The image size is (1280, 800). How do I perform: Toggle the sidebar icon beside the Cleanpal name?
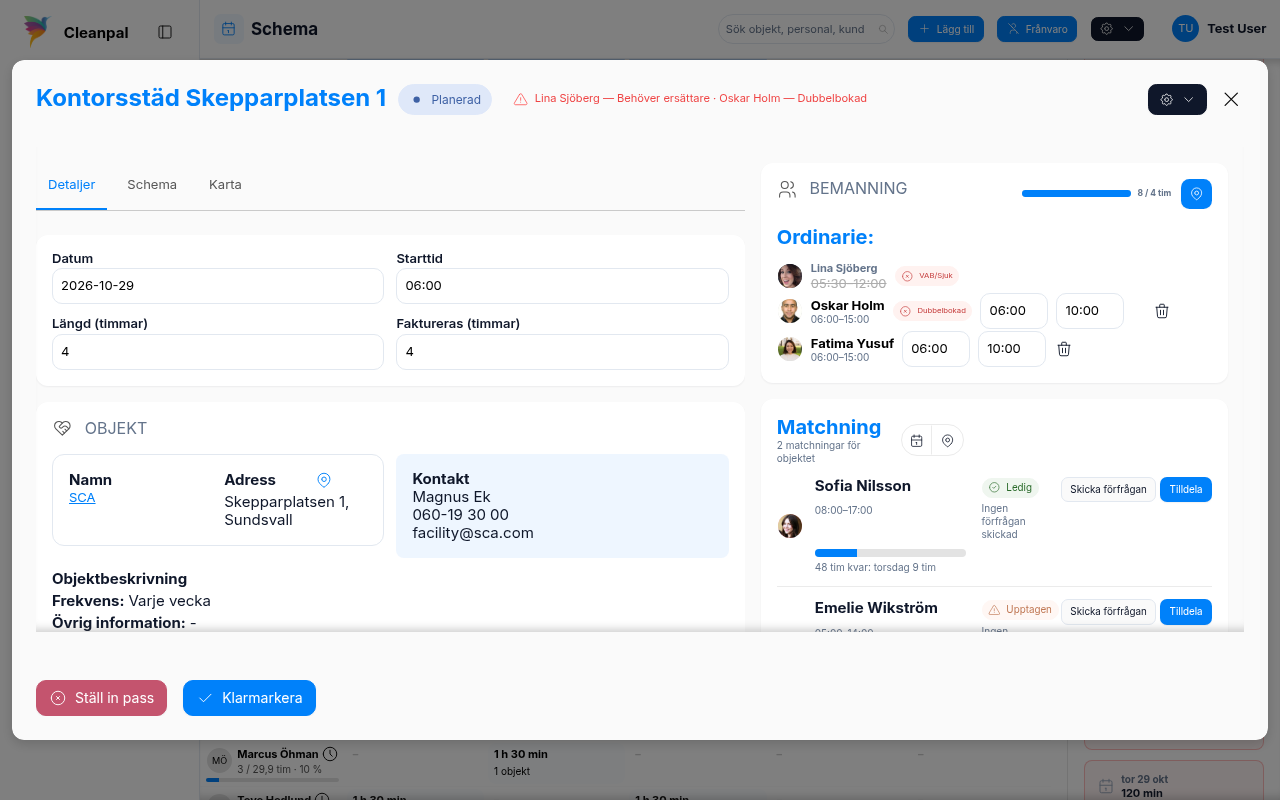click(x=165, y=32)
